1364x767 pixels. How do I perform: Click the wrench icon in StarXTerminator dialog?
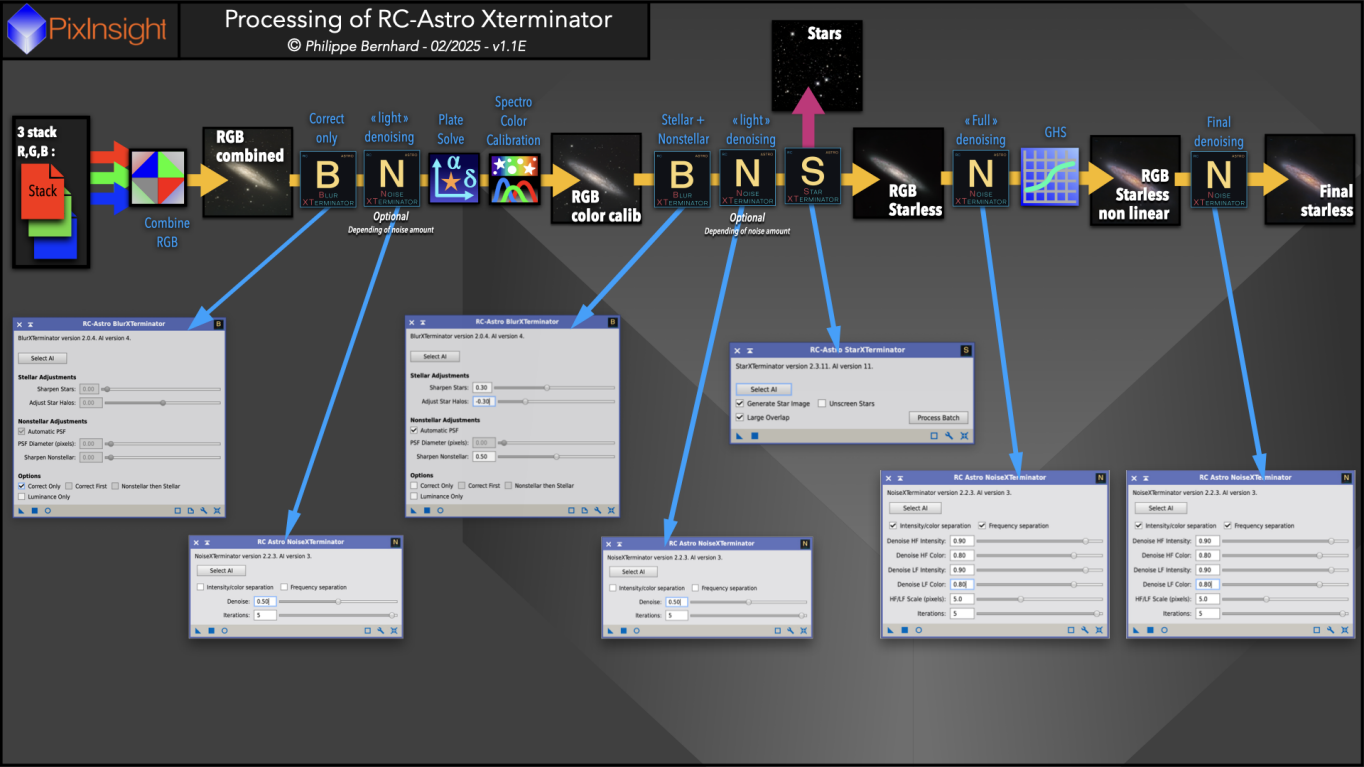click(x=949, y=436)
